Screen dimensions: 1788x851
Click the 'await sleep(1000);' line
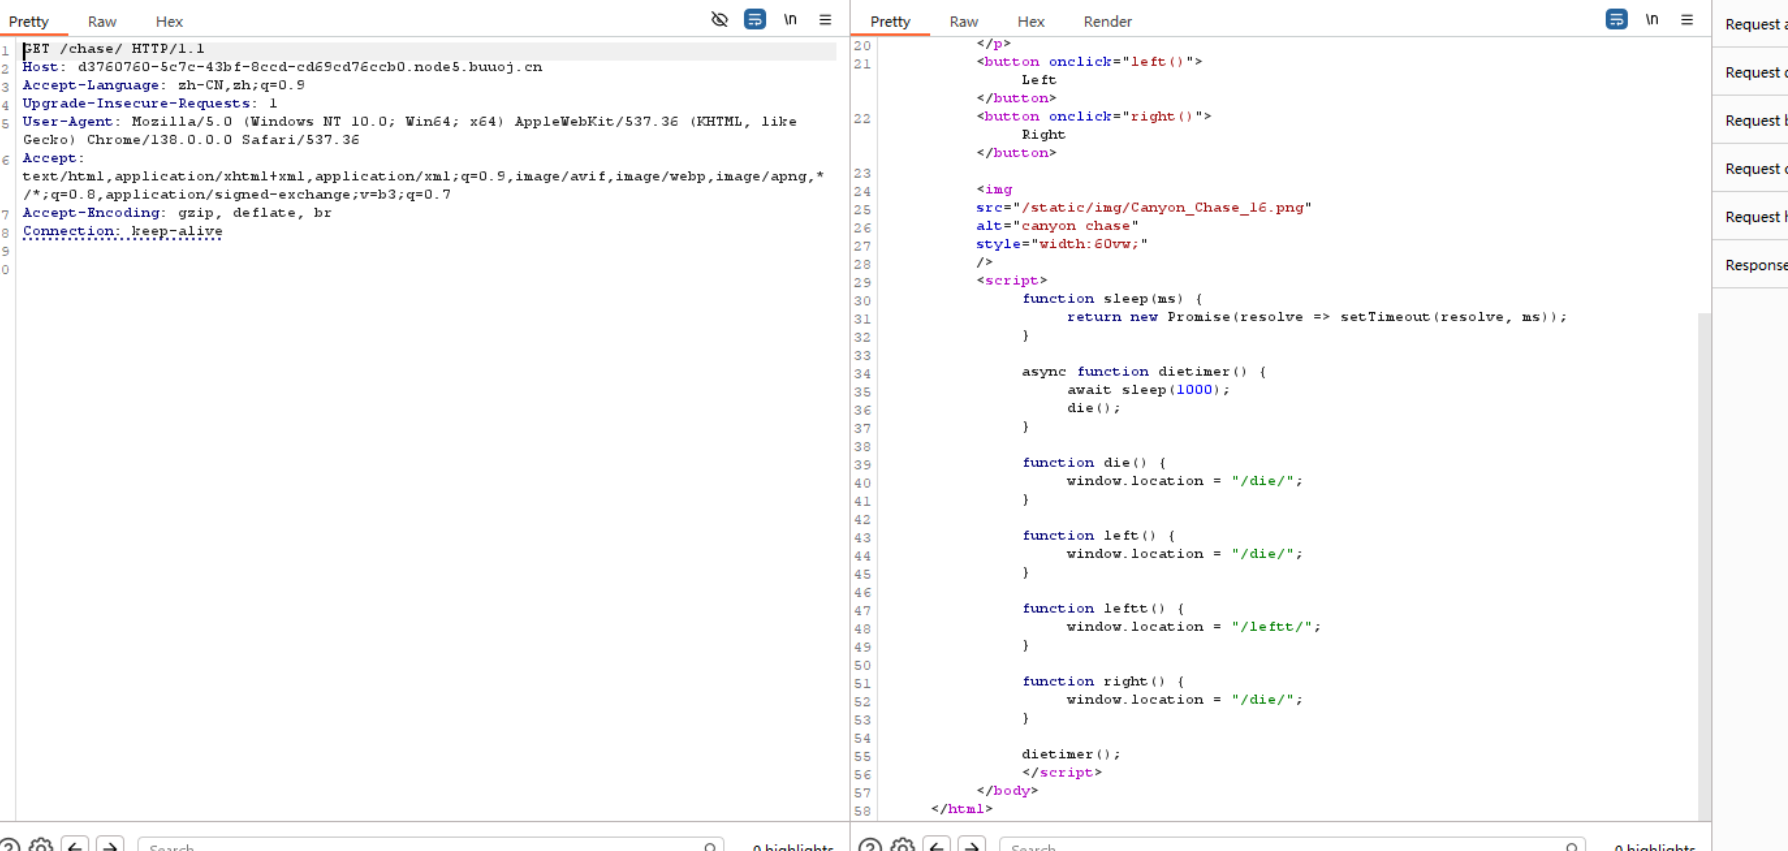pos(1148,389)
